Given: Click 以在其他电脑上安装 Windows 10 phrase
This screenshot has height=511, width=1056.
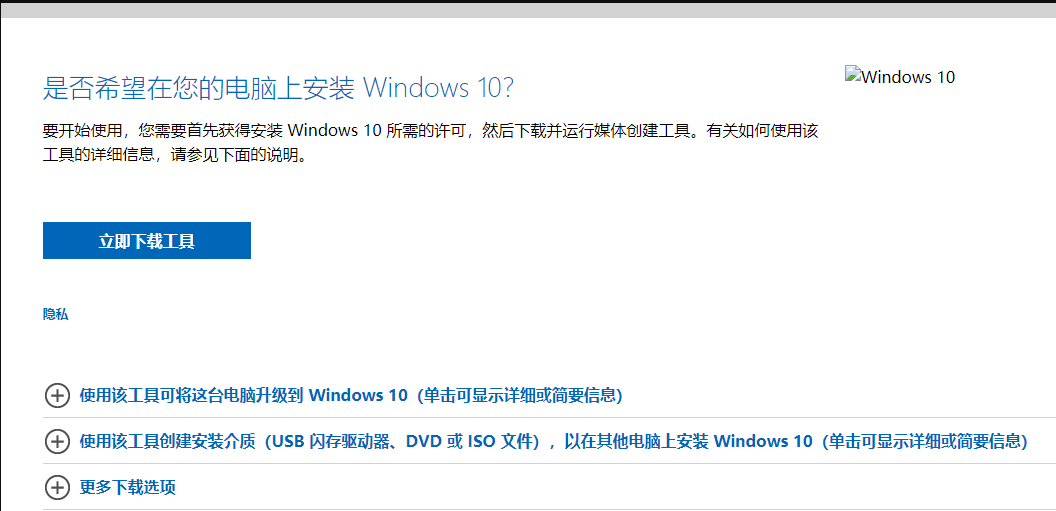Looking at the screenshot, I should click(688, 441).
